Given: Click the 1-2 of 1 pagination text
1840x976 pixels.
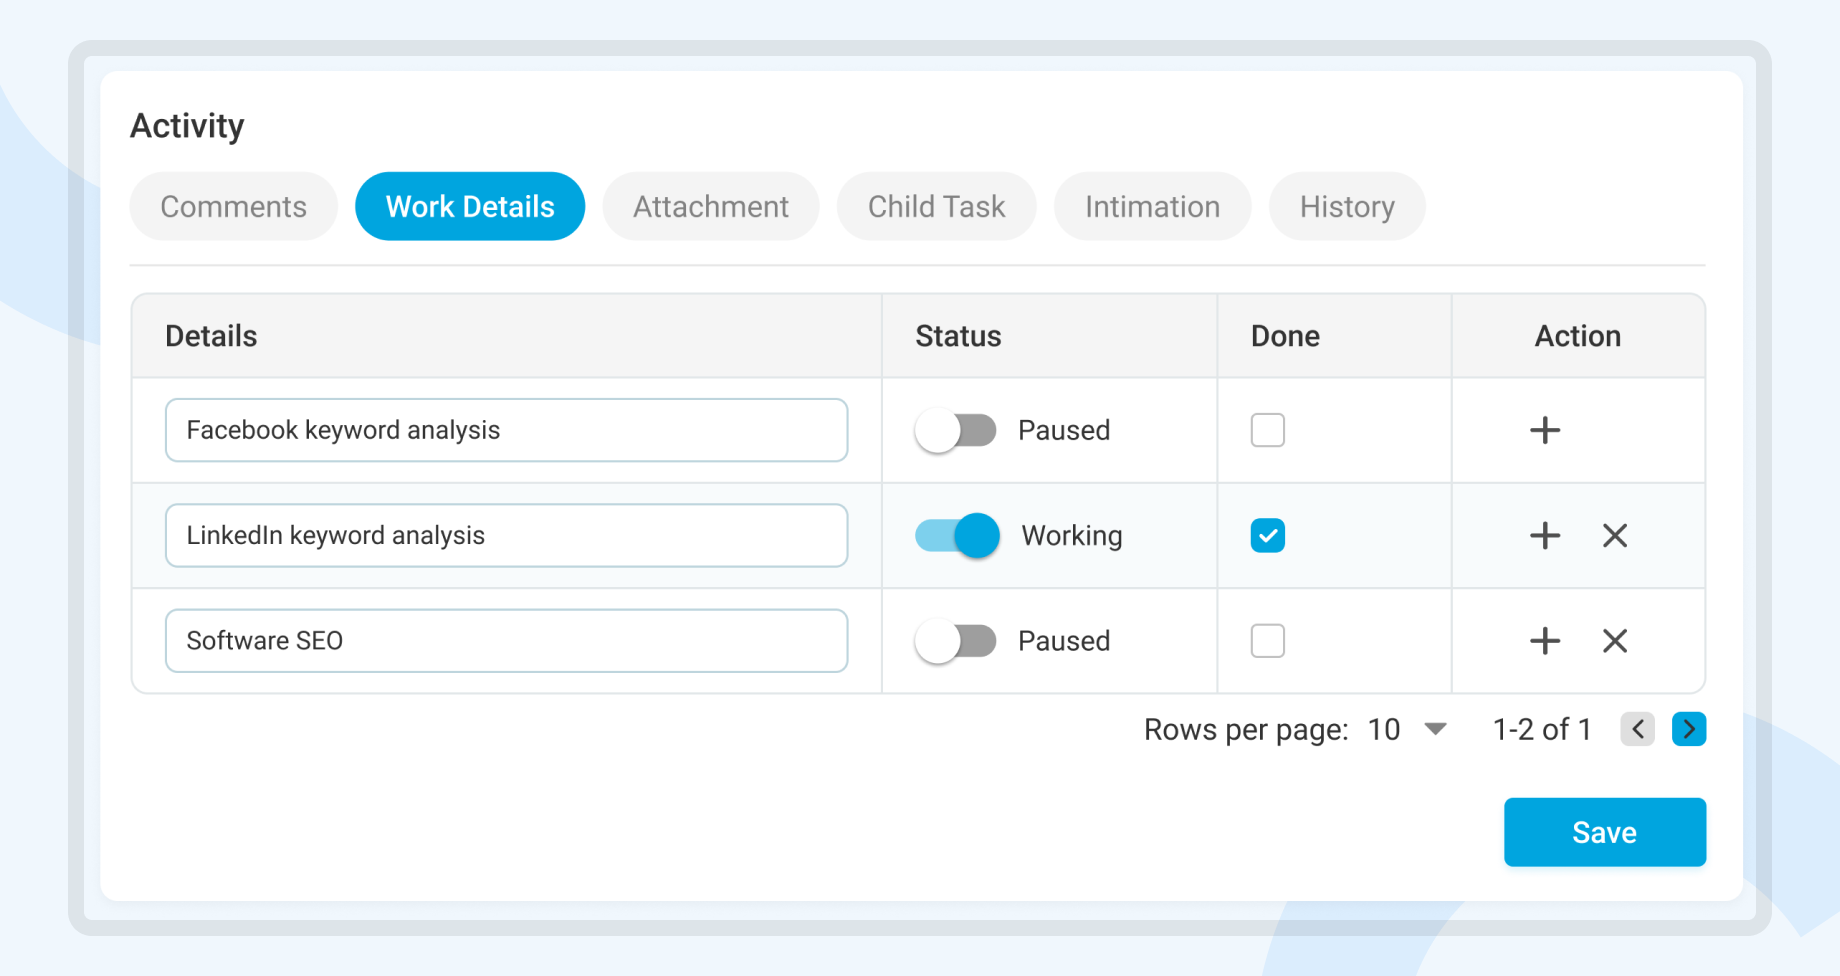Looking at the screenshot, I should [1541, 729].
